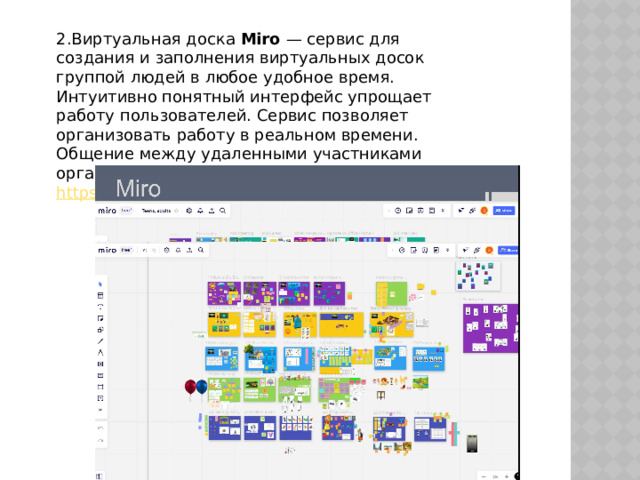Open search in lower board bar
Image resolution: width=640 pixels, height=480 pixels.
point(201,250)
